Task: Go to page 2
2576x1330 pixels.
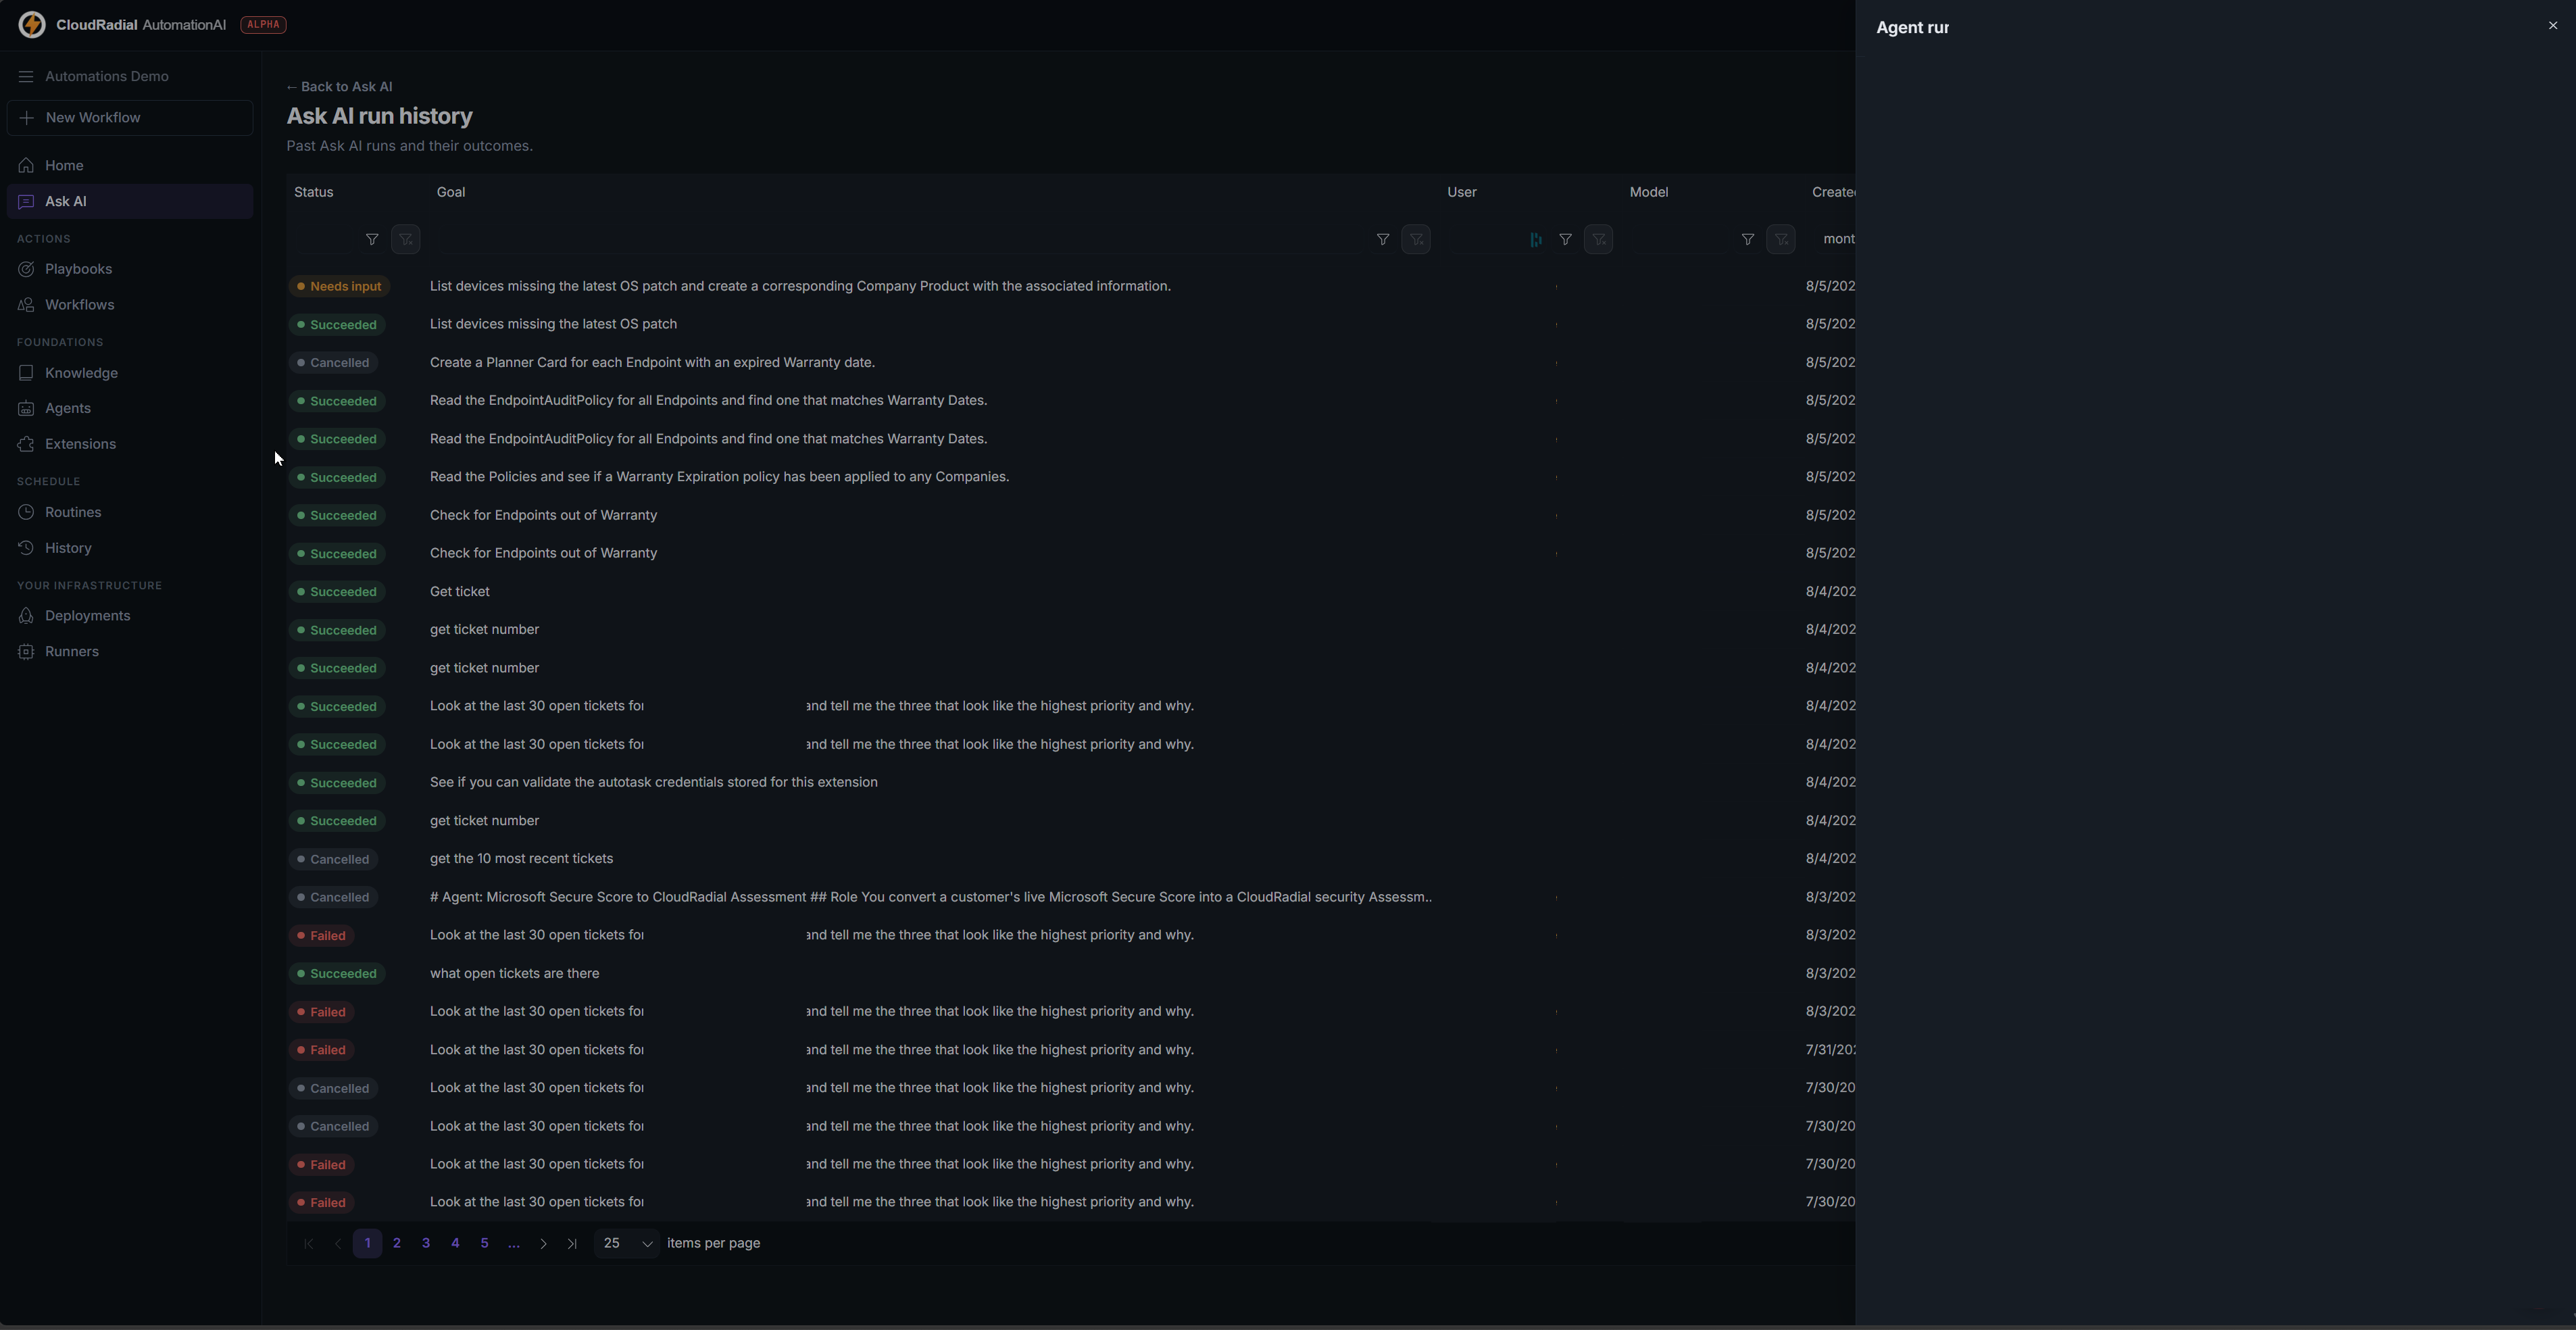Action: coord(397,1244)
